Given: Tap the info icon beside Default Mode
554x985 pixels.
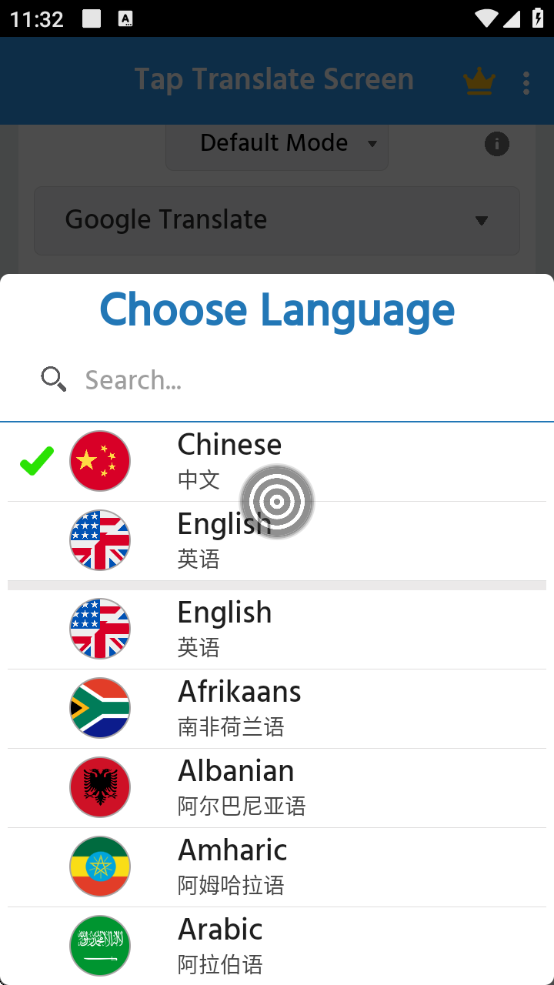Looking at the screenshot, I should click(497, 144).
